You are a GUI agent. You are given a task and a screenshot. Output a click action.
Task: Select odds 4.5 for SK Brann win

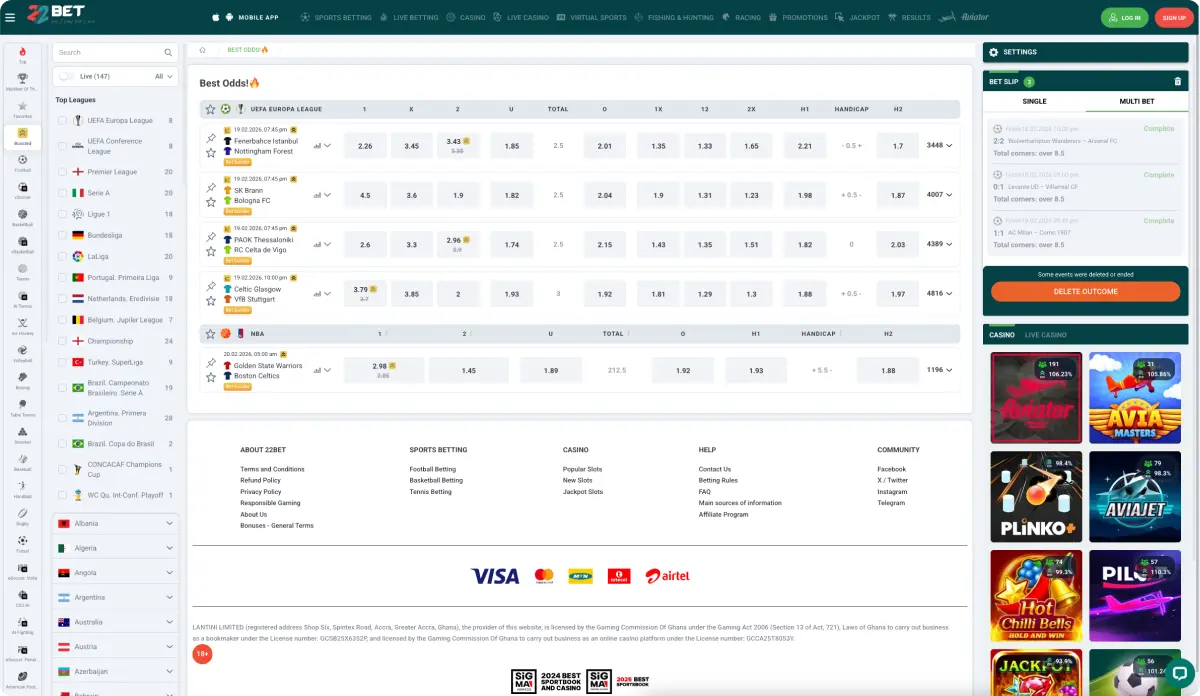pos(365,195)
